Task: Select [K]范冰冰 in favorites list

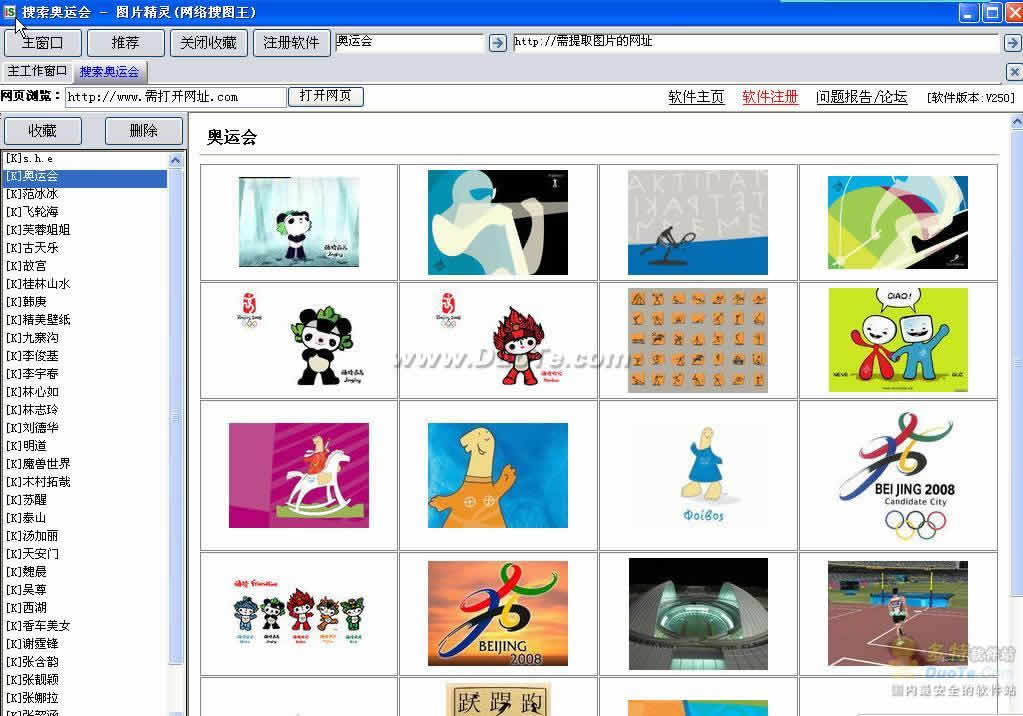Action: point(86,194)
